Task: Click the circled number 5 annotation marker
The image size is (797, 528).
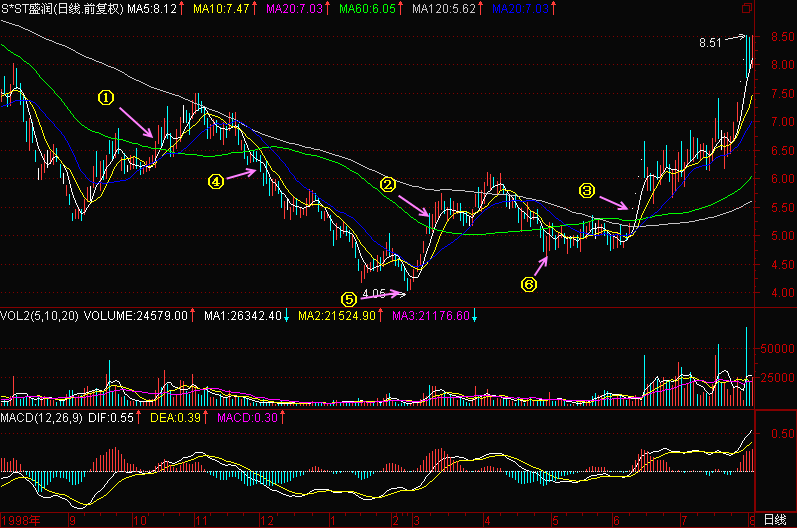Action: 349,299
